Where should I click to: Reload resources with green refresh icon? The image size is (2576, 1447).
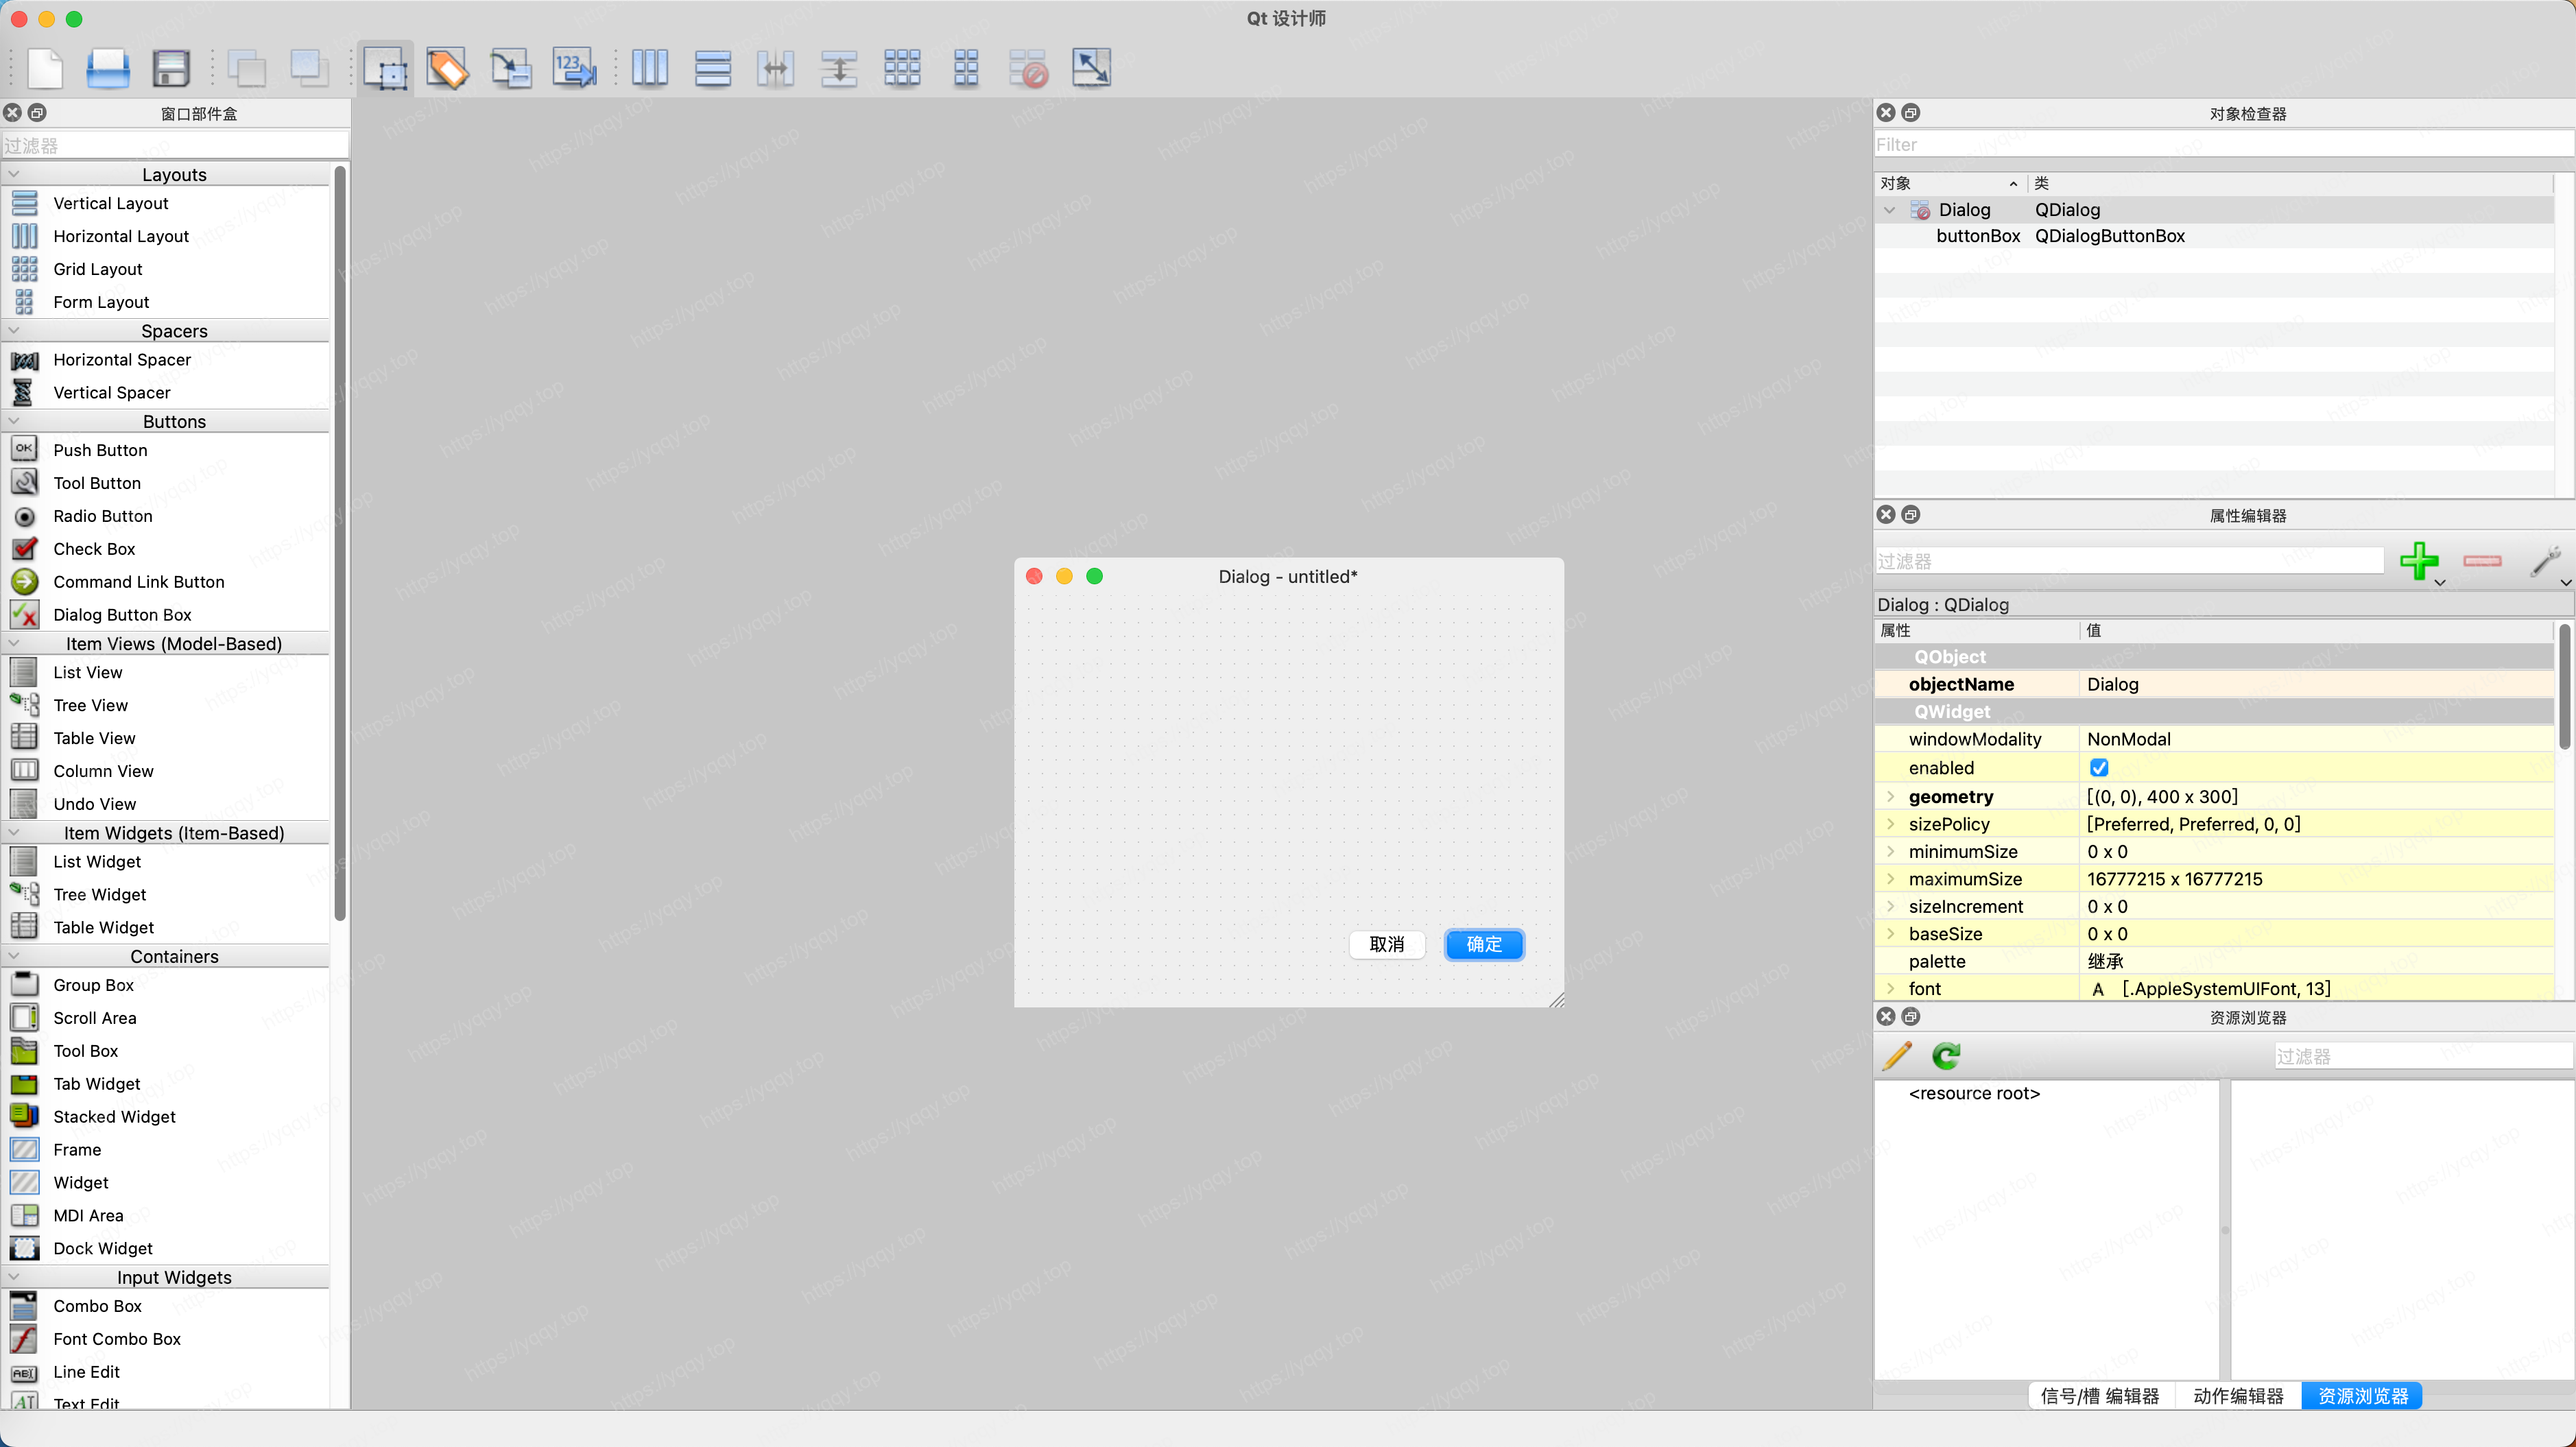coord(1946,1056)
